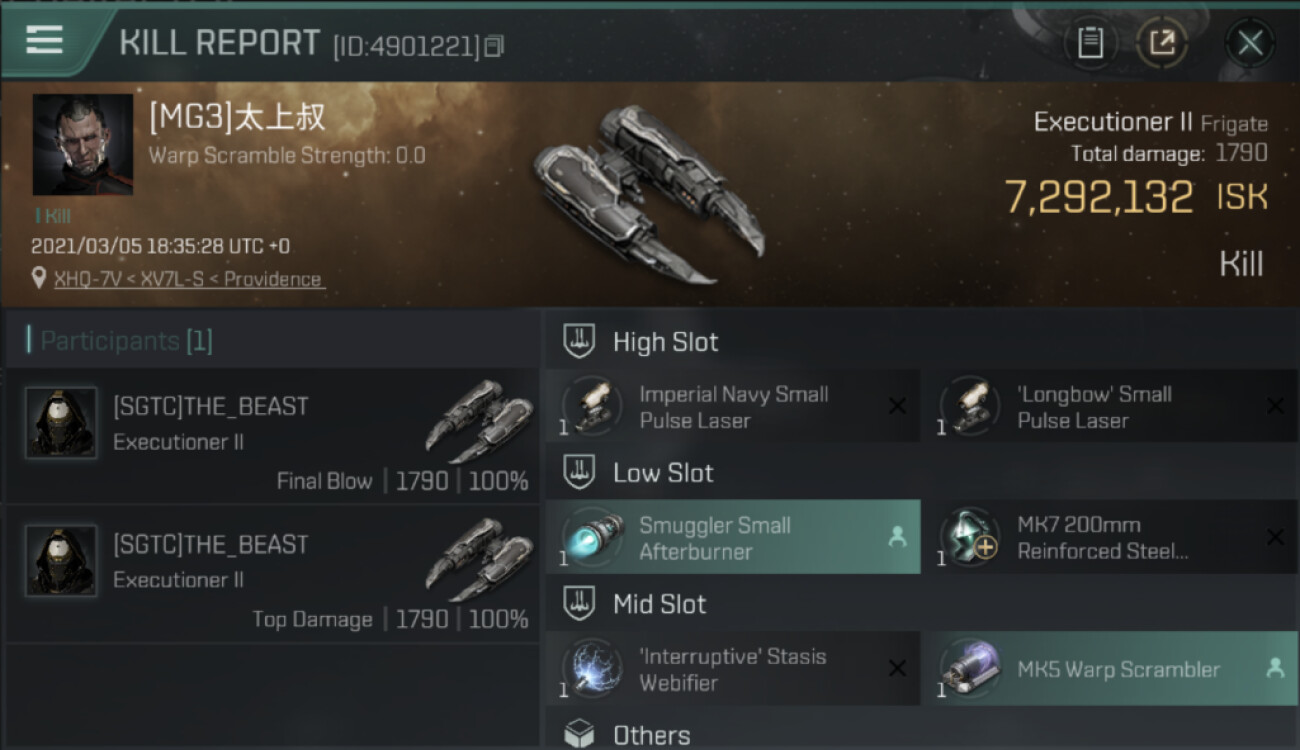Select the Imperial Navy Small Pulse Laser

click(732, 407)
